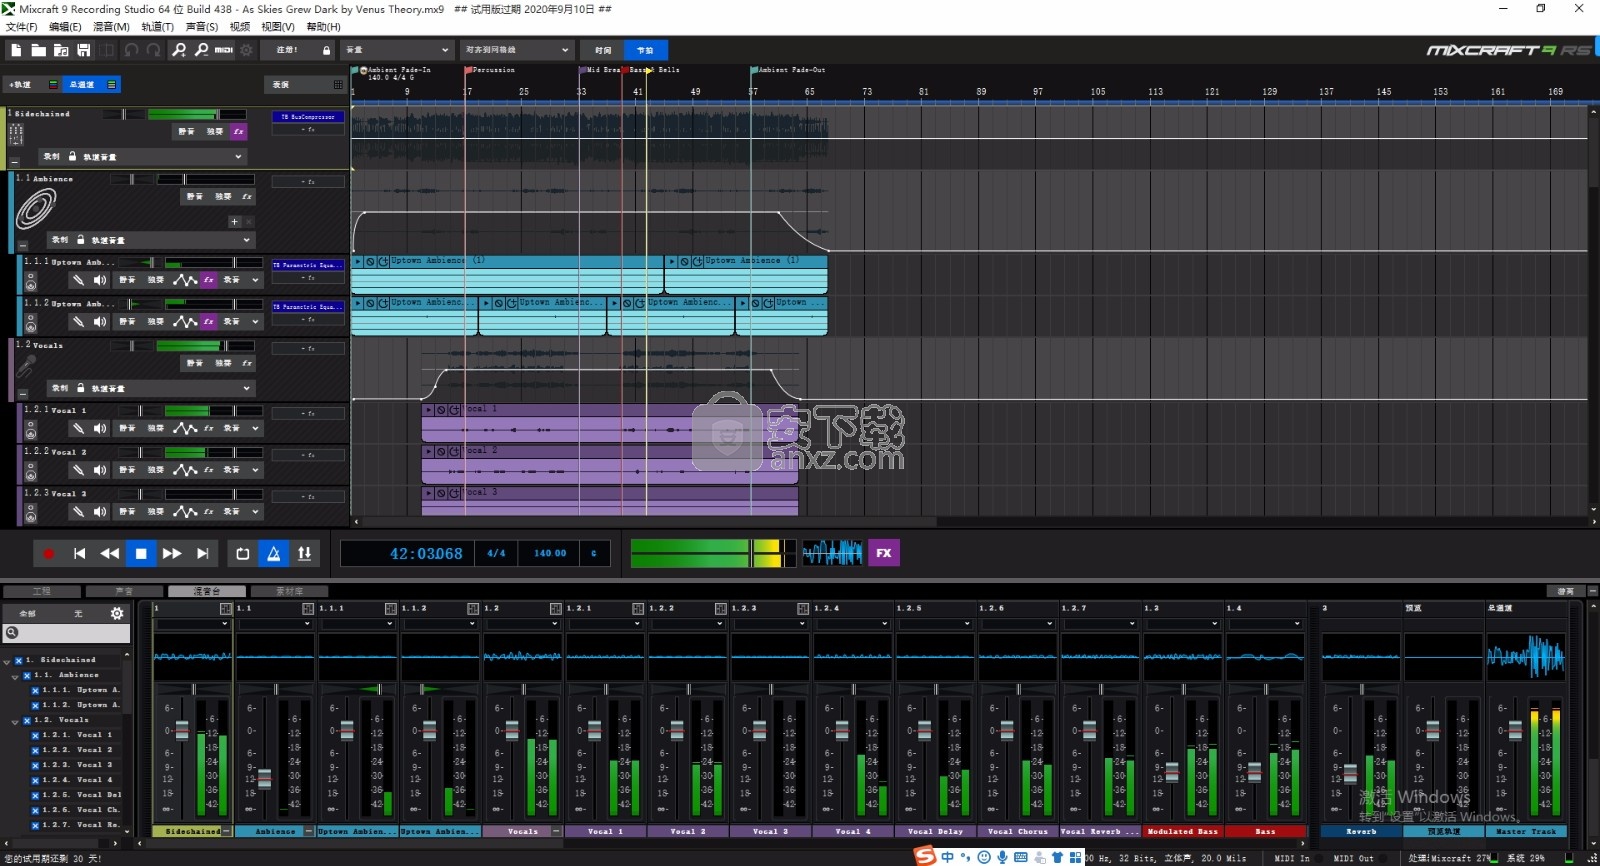Open the waveform display next to the FX button
Screen dimensions: 1600x866
pyautogui.click(x=832, y=553)
